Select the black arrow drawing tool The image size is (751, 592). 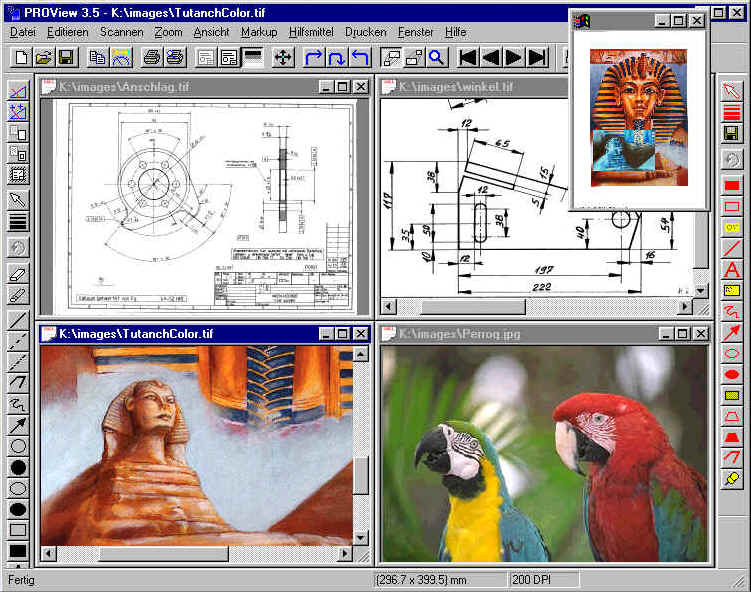[x=18, y=425]
